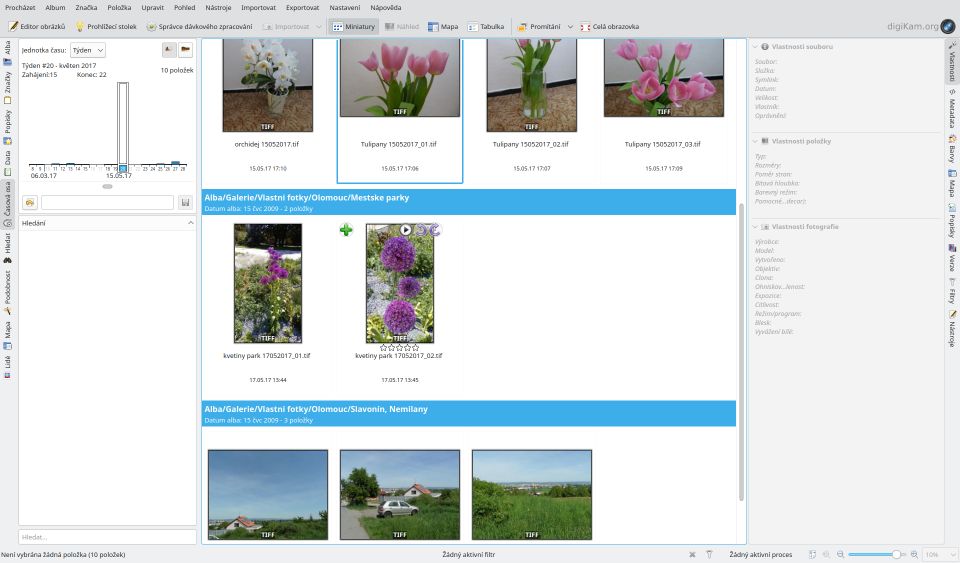Open Hledat sidebar tab

[x=7, y=248]
